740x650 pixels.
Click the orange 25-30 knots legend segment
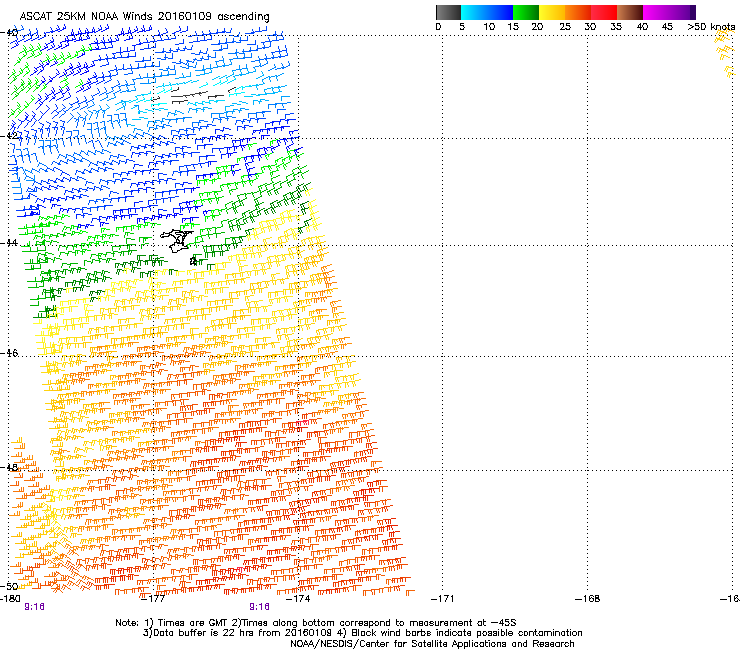[x=578, y=12]
